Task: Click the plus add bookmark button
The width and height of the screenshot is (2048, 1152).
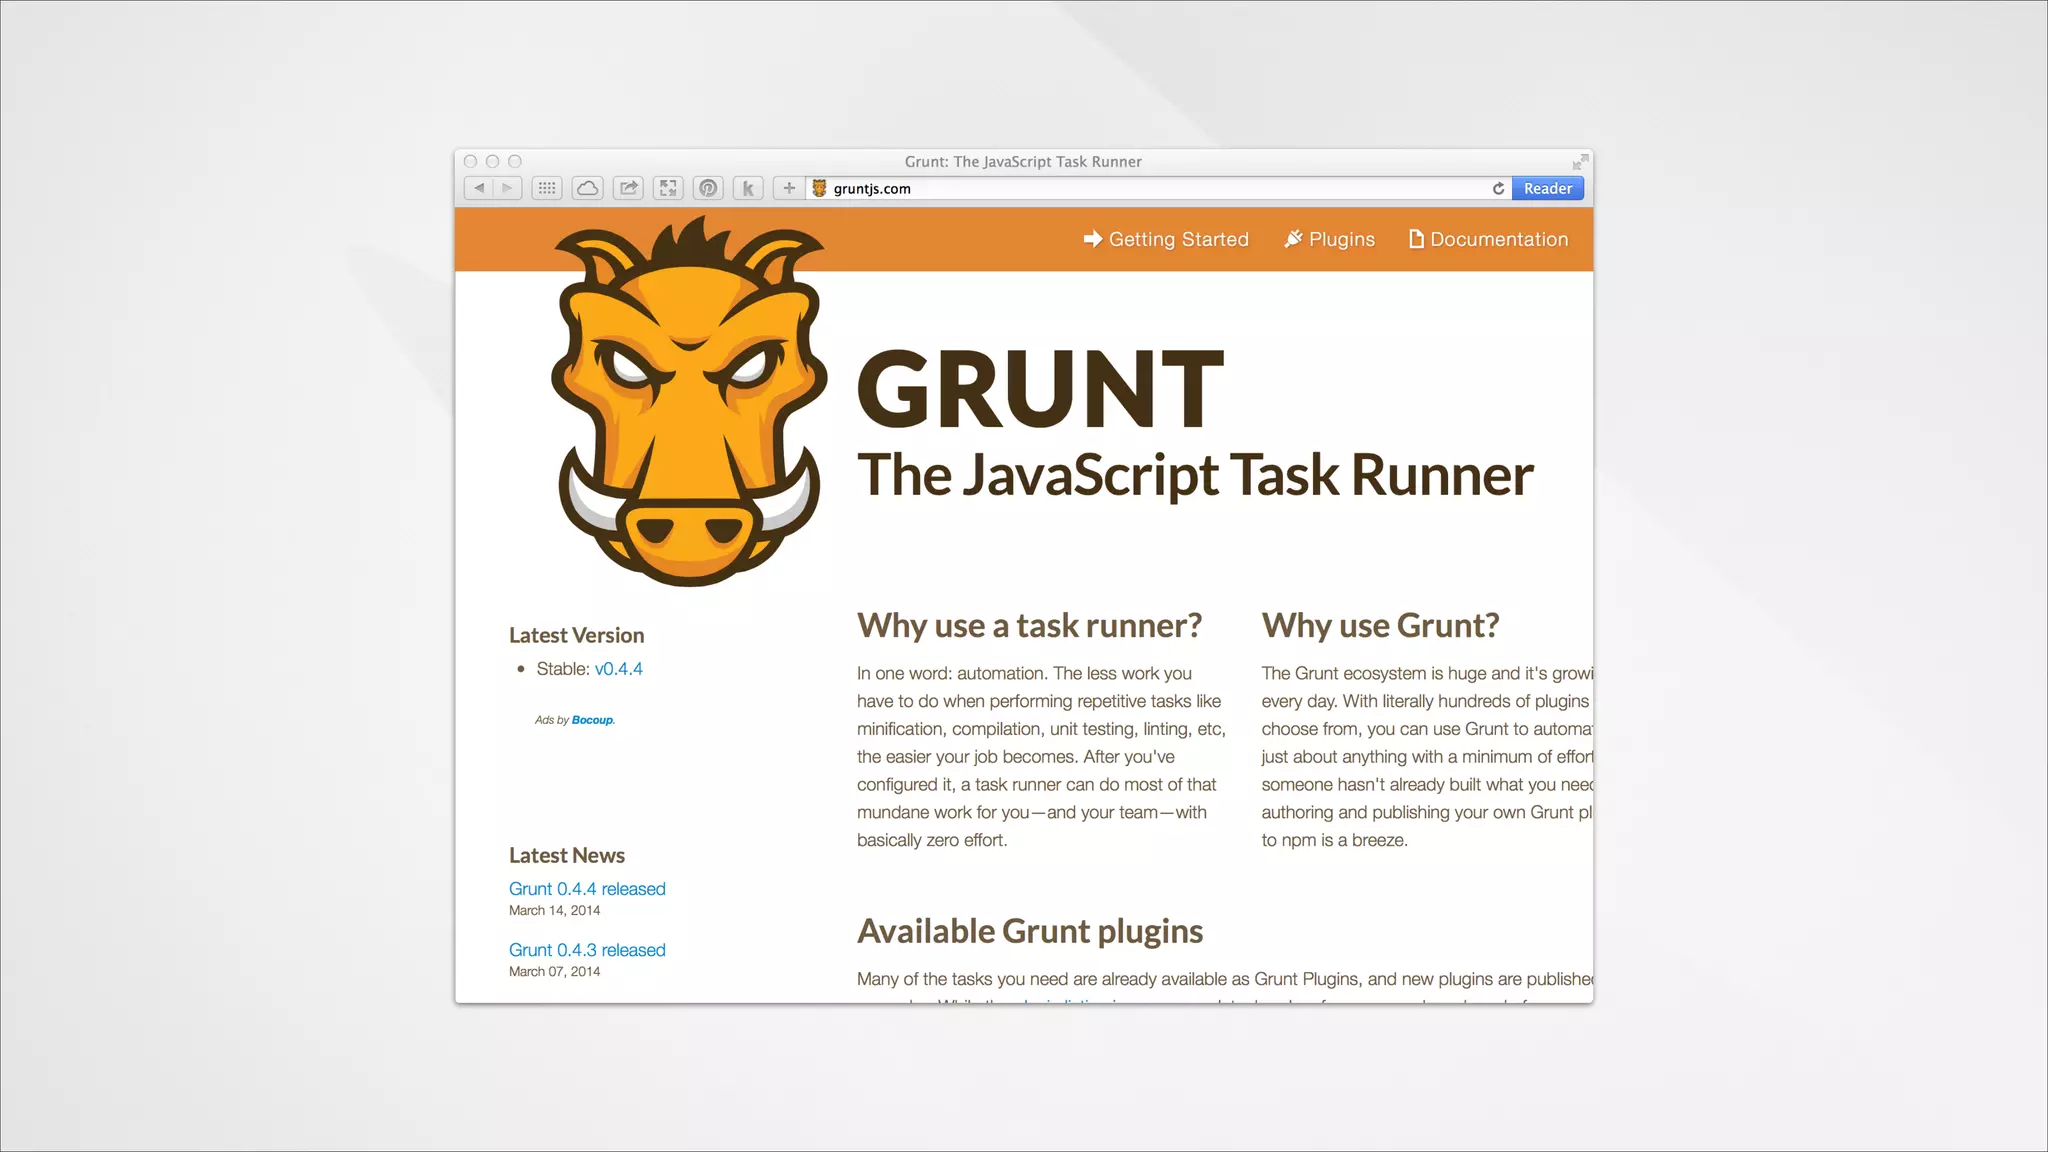Action: pos(789,188)
